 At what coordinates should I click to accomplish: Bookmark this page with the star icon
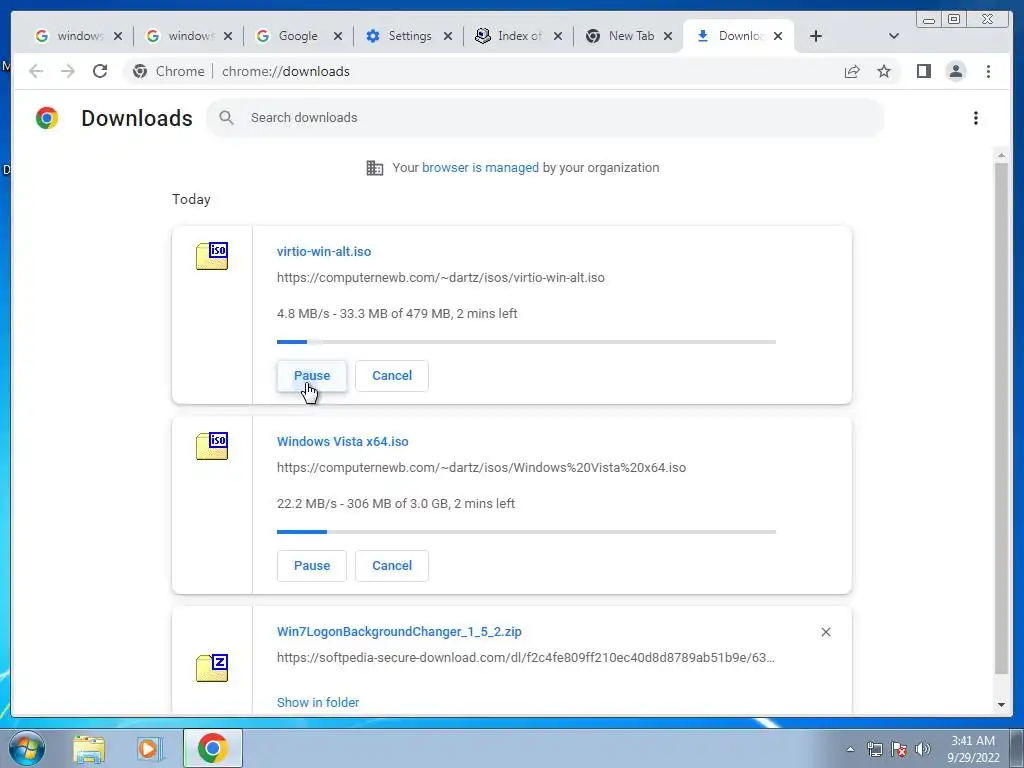coord(884,71)
